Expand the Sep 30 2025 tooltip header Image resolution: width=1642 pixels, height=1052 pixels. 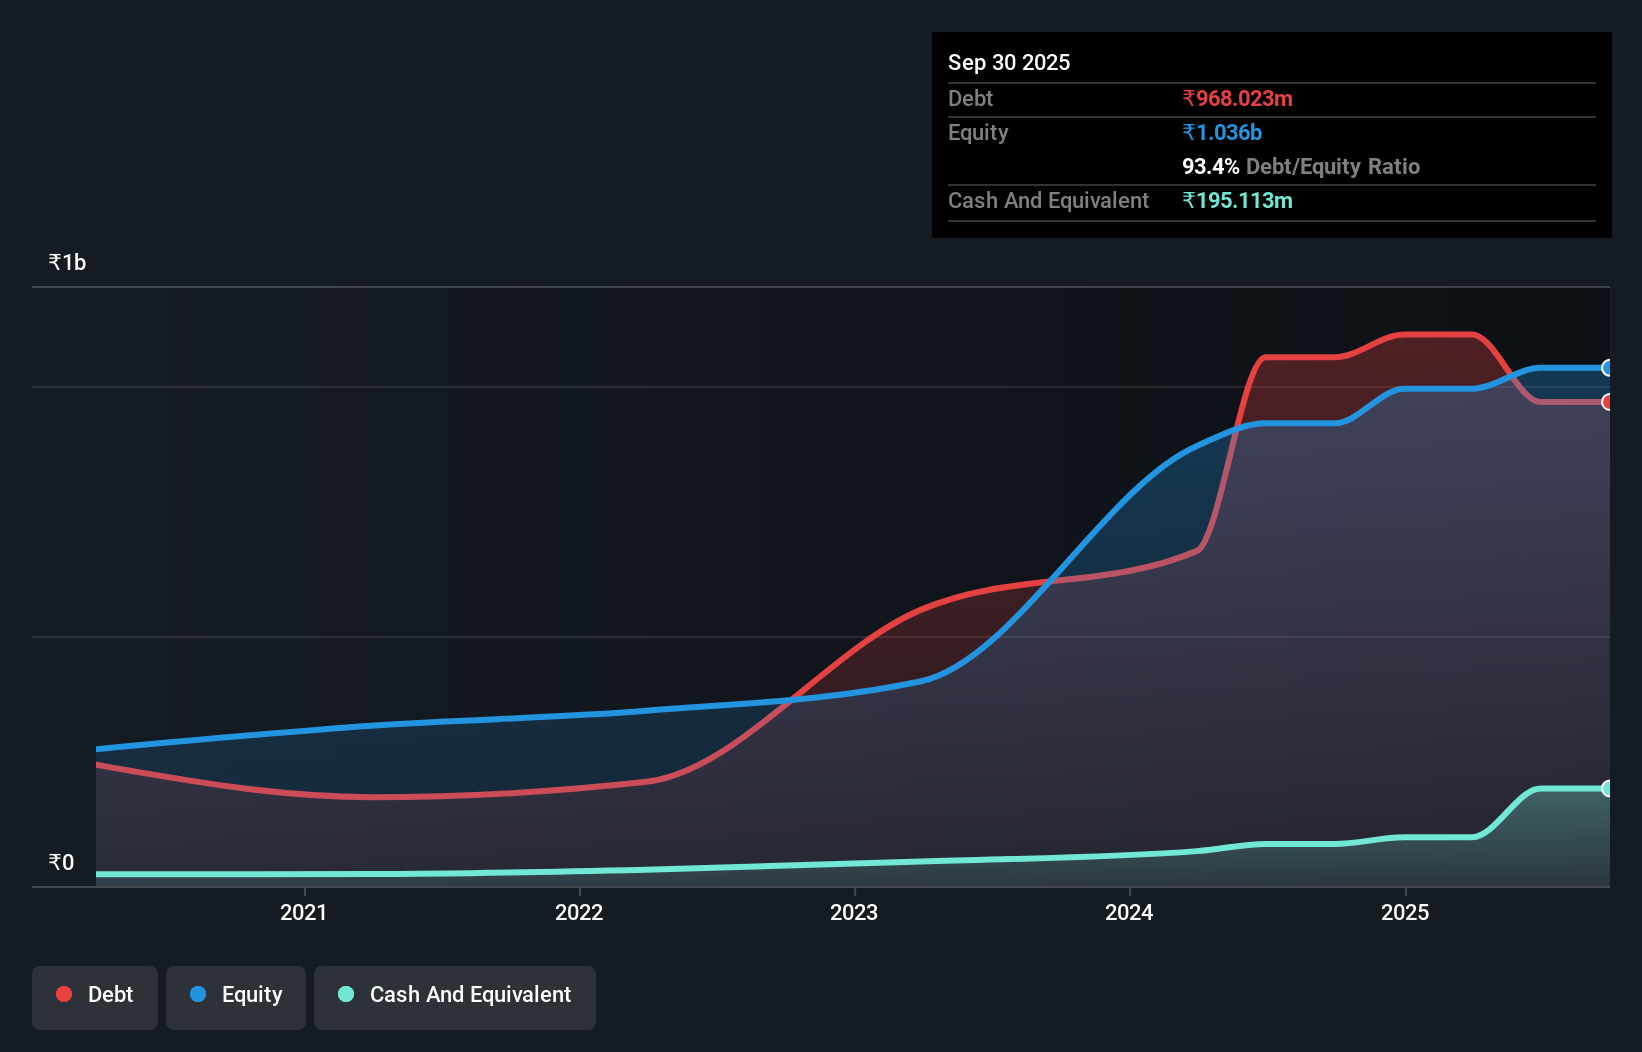1009,62
